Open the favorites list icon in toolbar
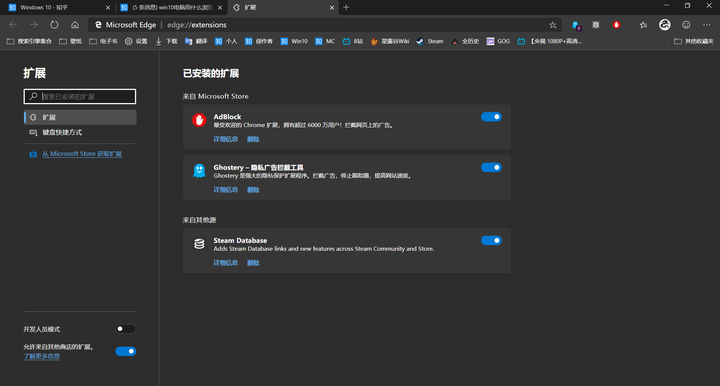Image resolution: width=720 pixels, height=386 pixels. [x=643, y=25]
